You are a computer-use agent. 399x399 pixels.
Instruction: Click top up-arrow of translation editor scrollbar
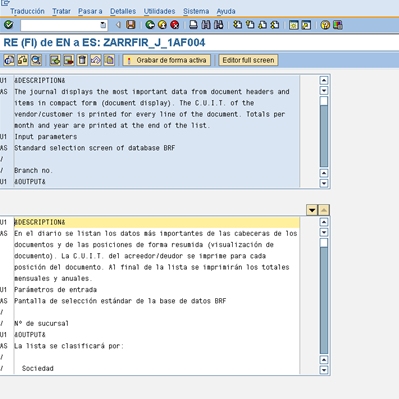point(324,222)
